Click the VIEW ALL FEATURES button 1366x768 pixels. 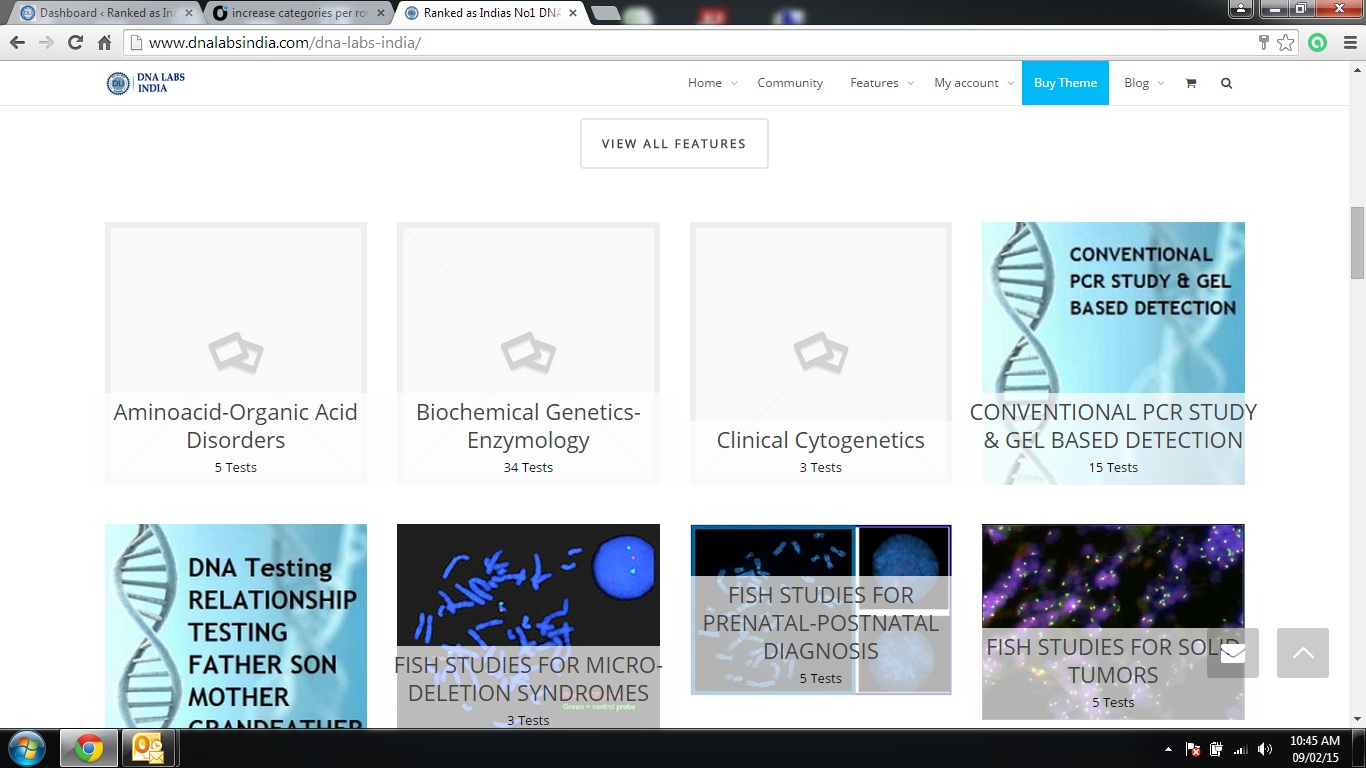coord(674,144)
